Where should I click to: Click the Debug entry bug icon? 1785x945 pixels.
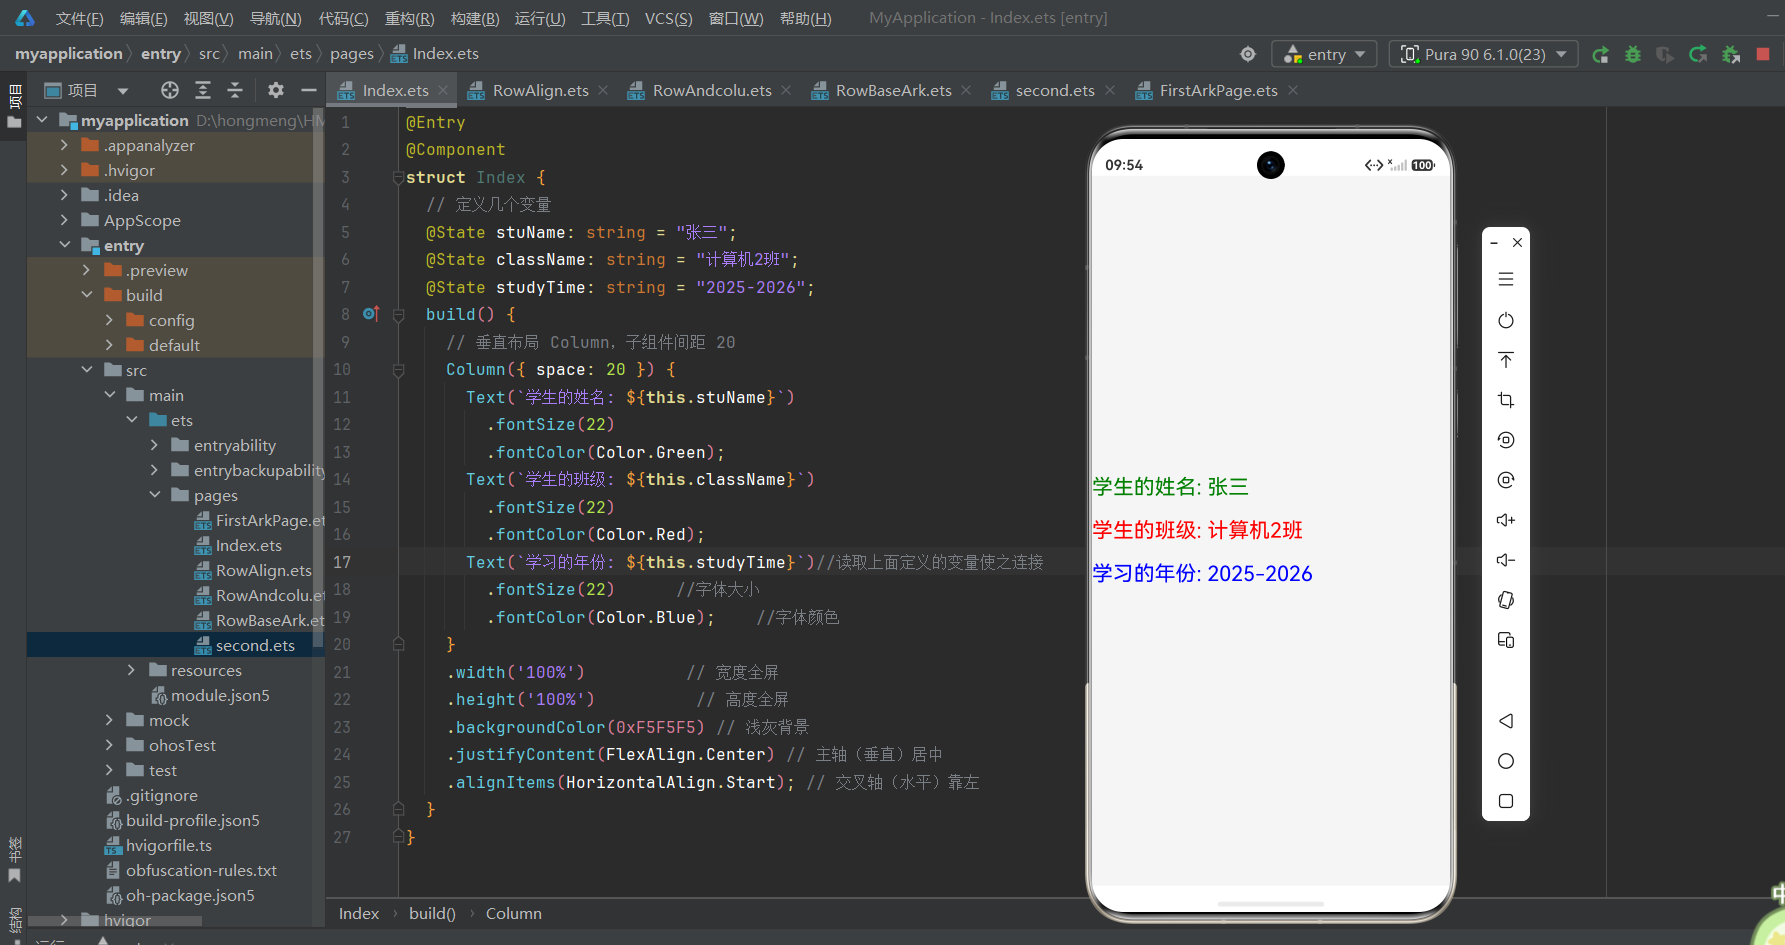coord(1633,54)
